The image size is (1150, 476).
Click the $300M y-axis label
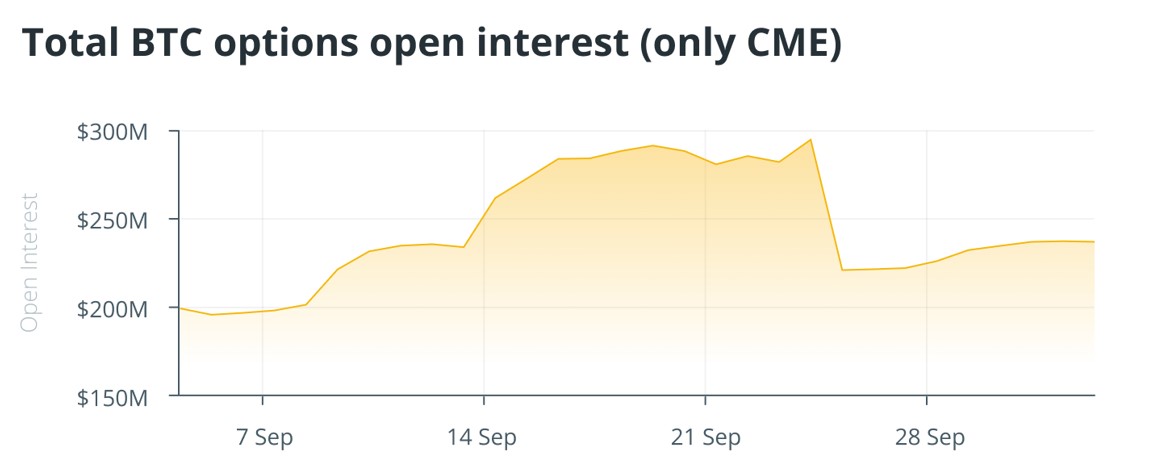[x=112, y=133]
